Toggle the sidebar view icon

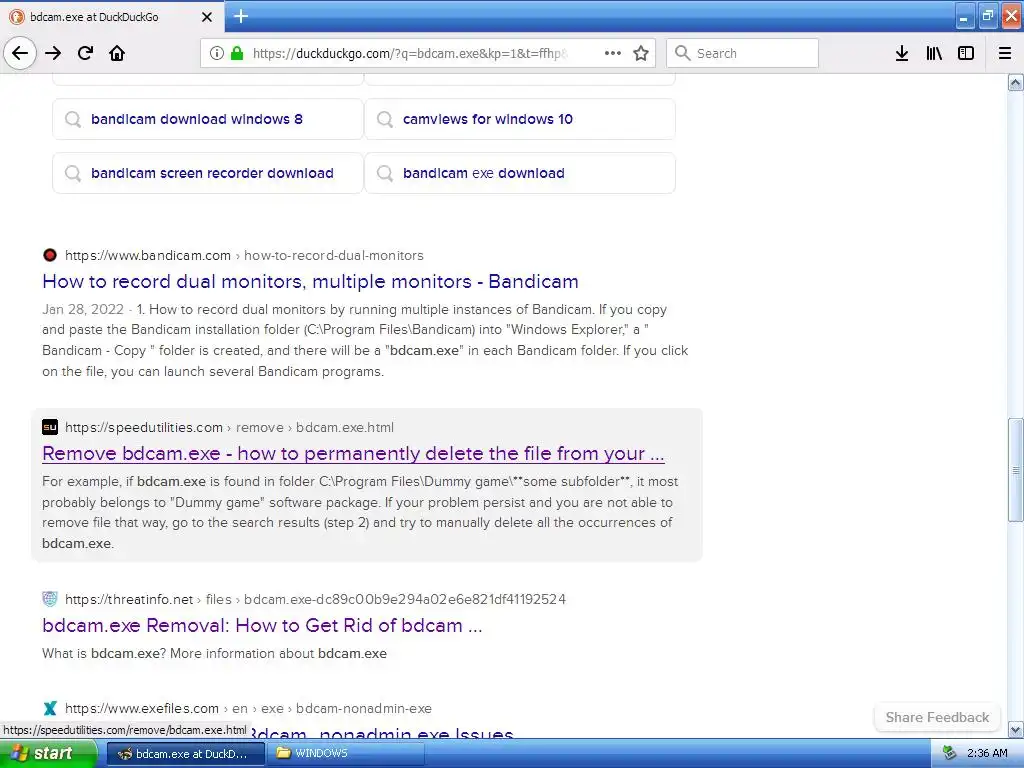click(966, 53)
